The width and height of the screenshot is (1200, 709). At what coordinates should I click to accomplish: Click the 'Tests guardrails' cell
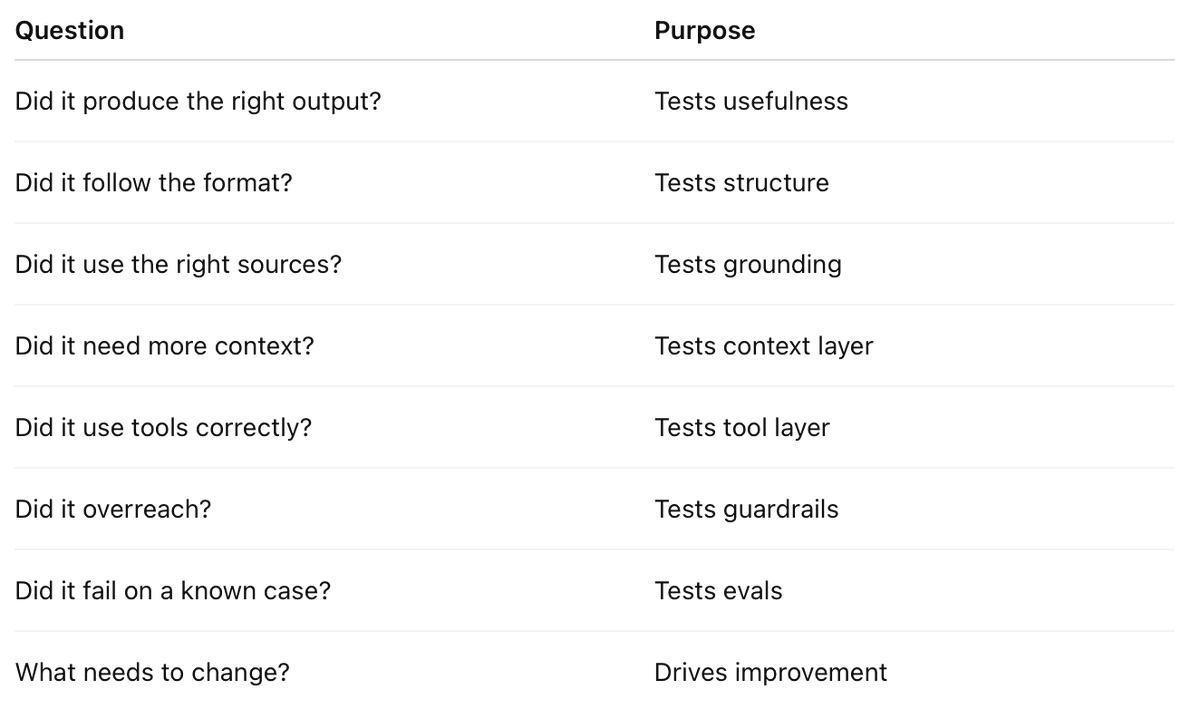747,510
